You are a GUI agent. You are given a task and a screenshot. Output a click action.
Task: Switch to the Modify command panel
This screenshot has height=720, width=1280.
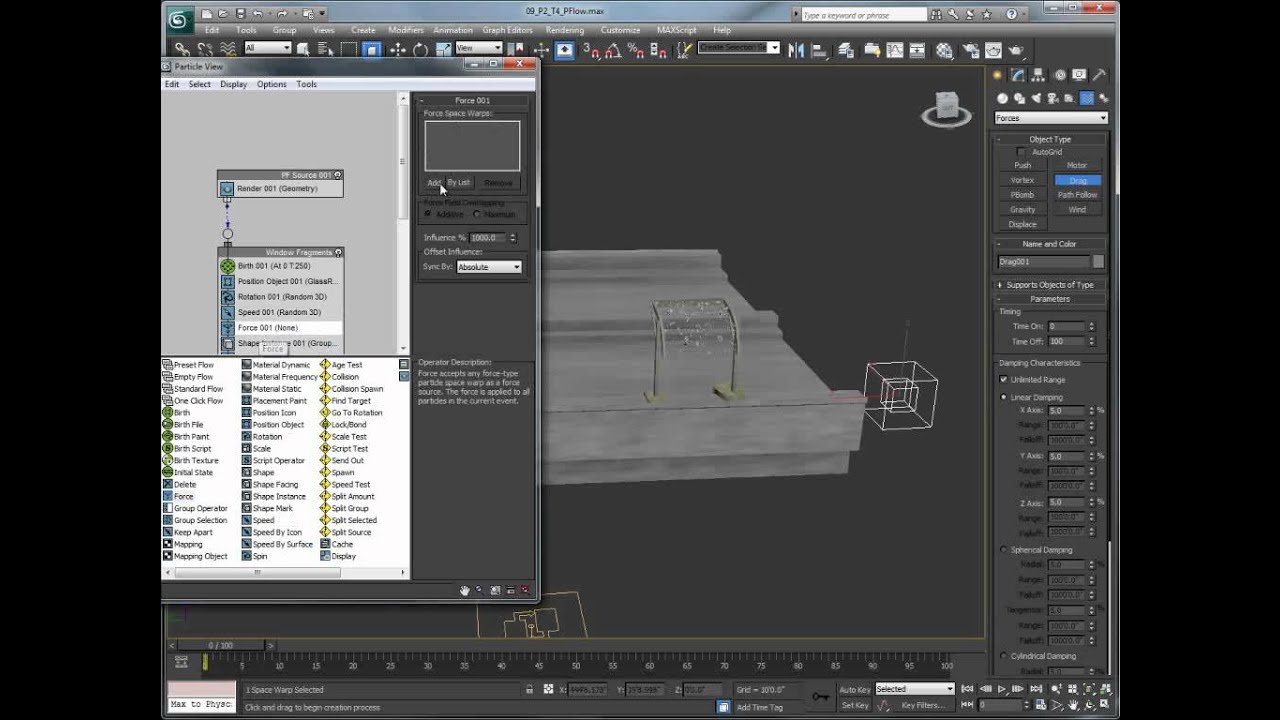(x=1018, y=75)
